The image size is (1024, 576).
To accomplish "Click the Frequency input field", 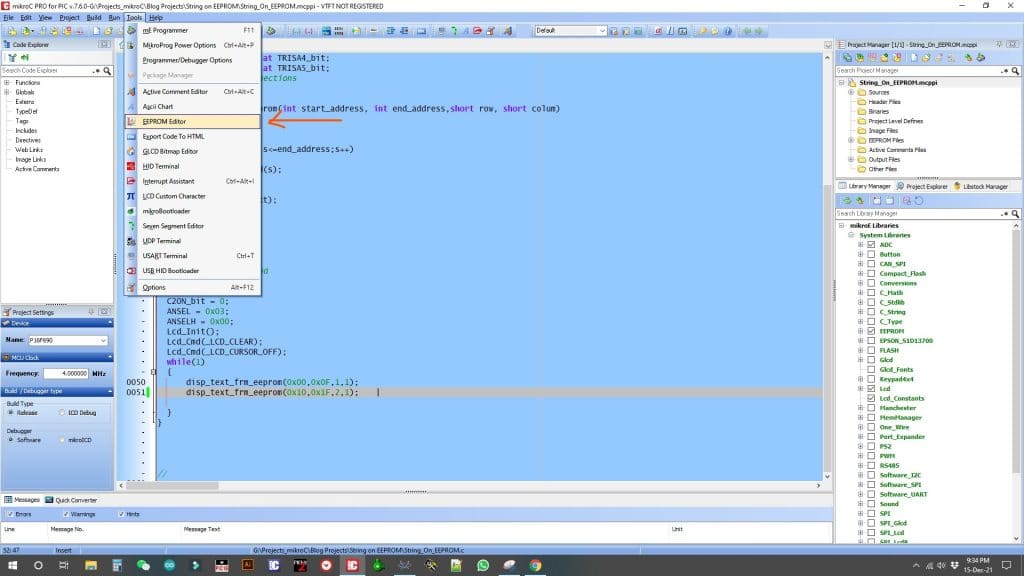I will (66, 374).
